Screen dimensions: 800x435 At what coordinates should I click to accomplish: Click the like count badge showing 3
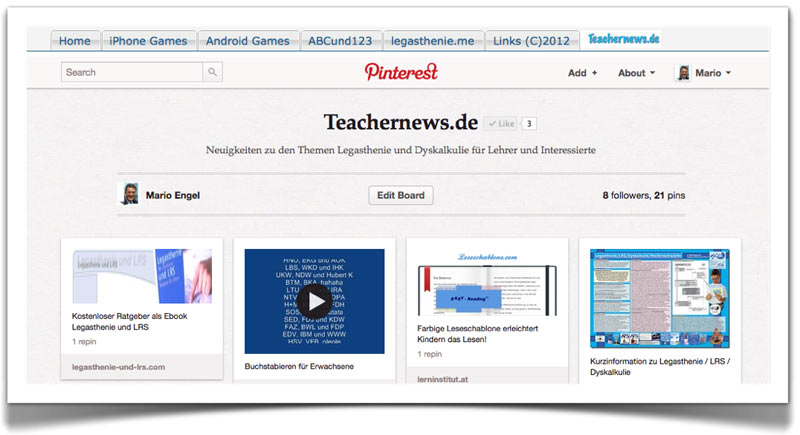point(529,123)
